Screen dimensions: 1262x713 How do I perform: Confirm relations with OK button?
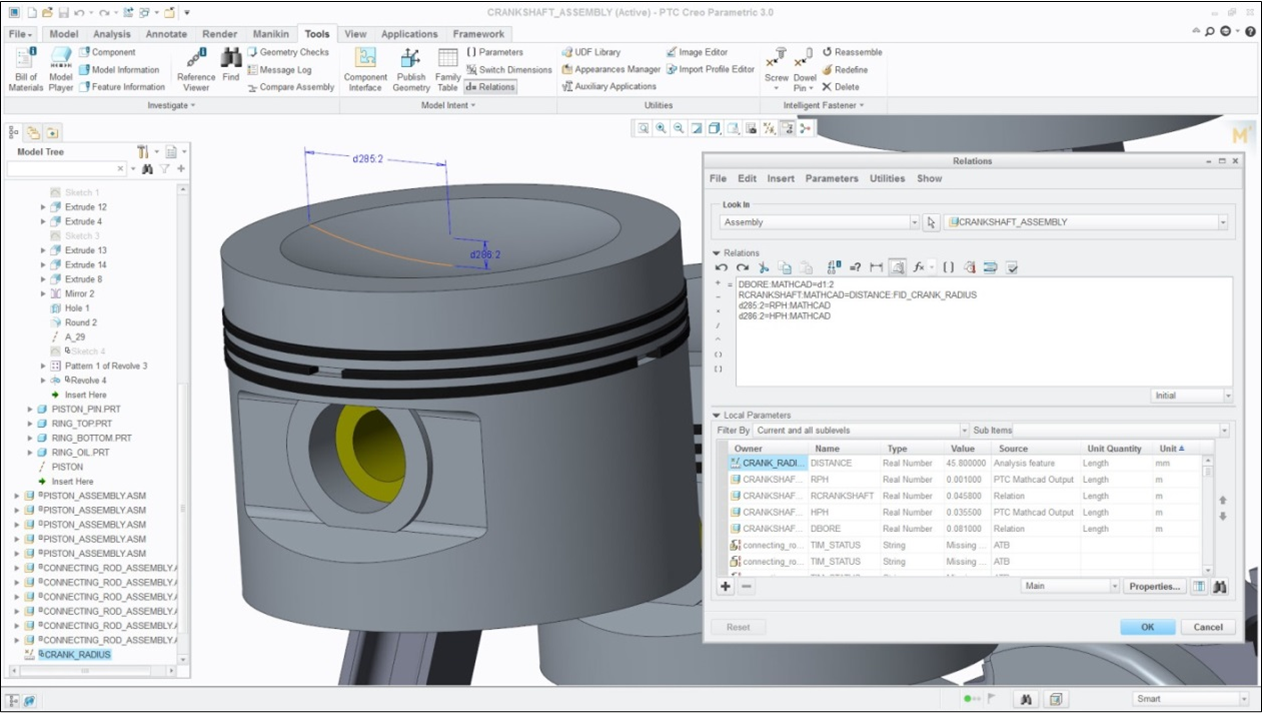(x=1147, y=627)
